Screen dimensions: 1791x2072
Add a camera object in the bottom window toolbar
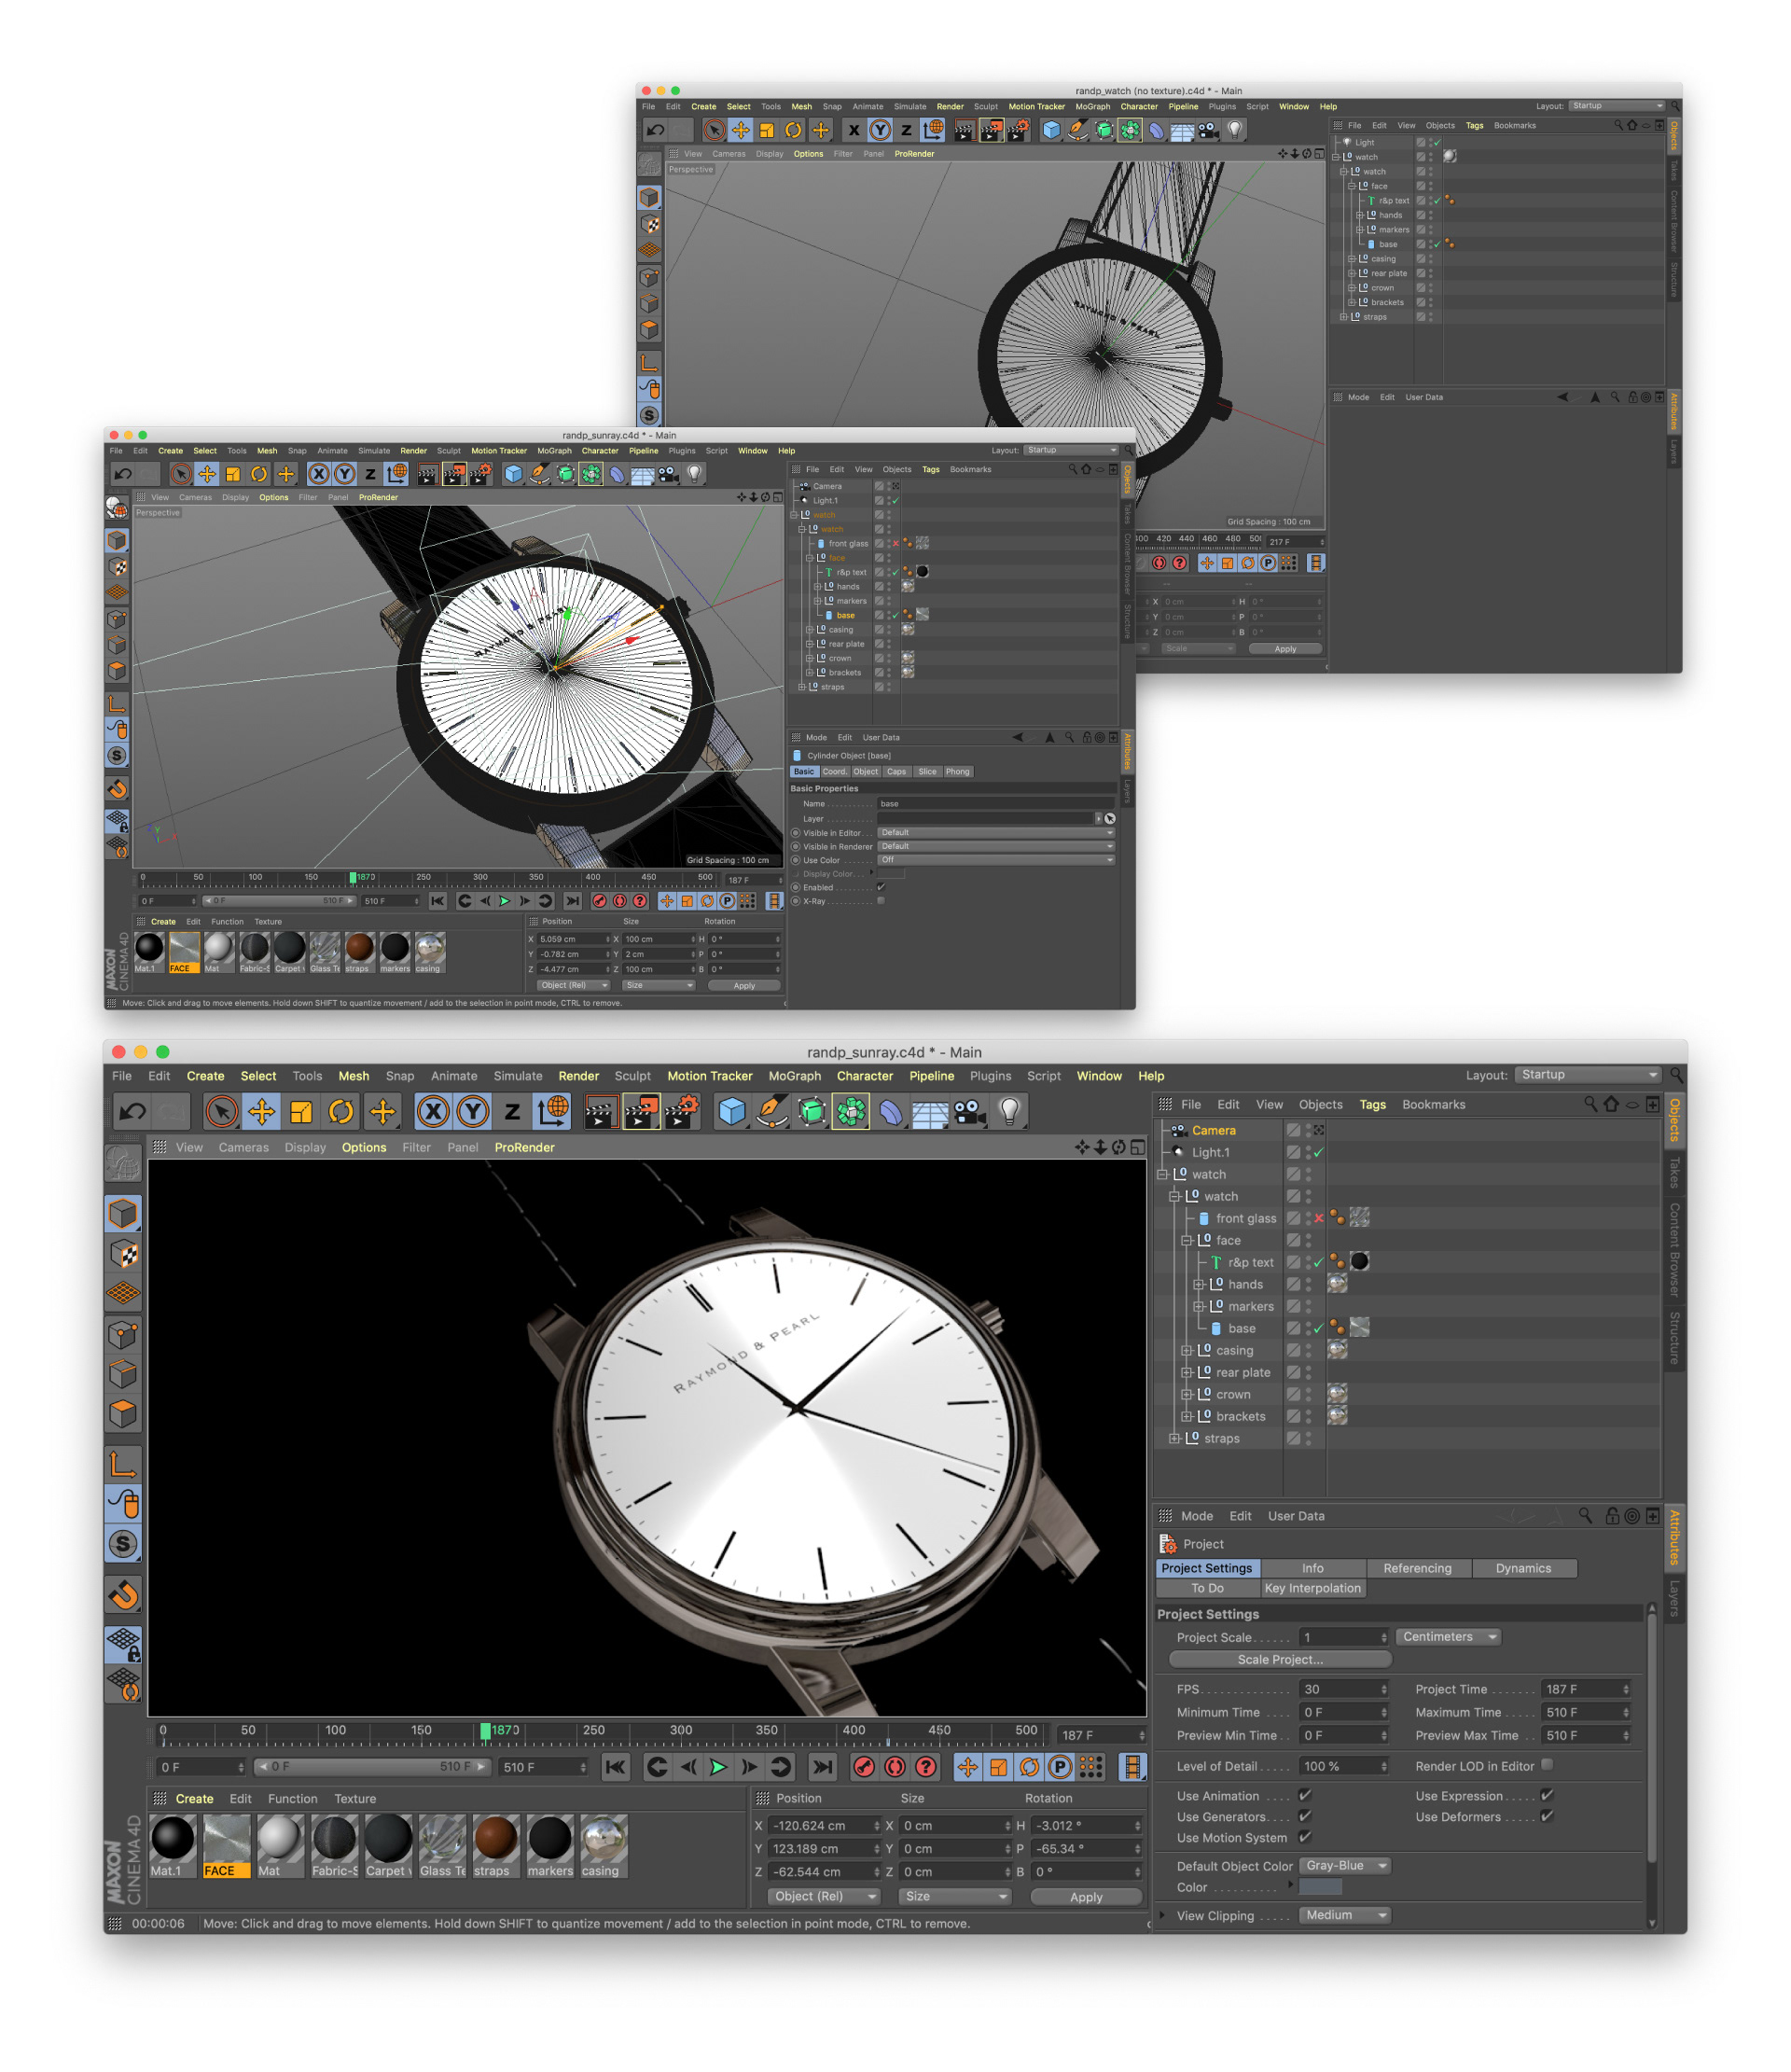pos(969,1111)
